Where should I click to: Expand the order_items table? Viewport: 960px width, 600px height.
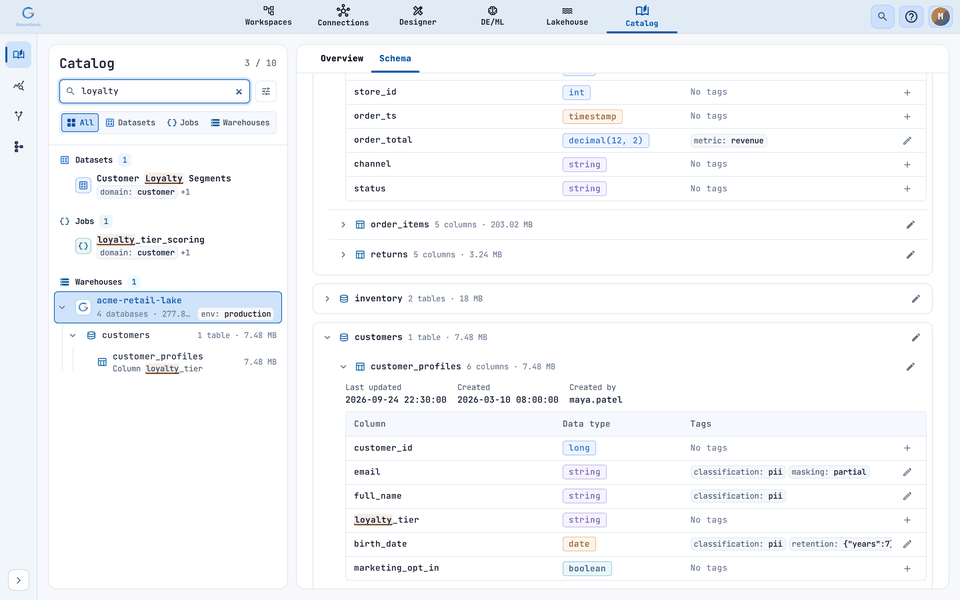(343, 225)
